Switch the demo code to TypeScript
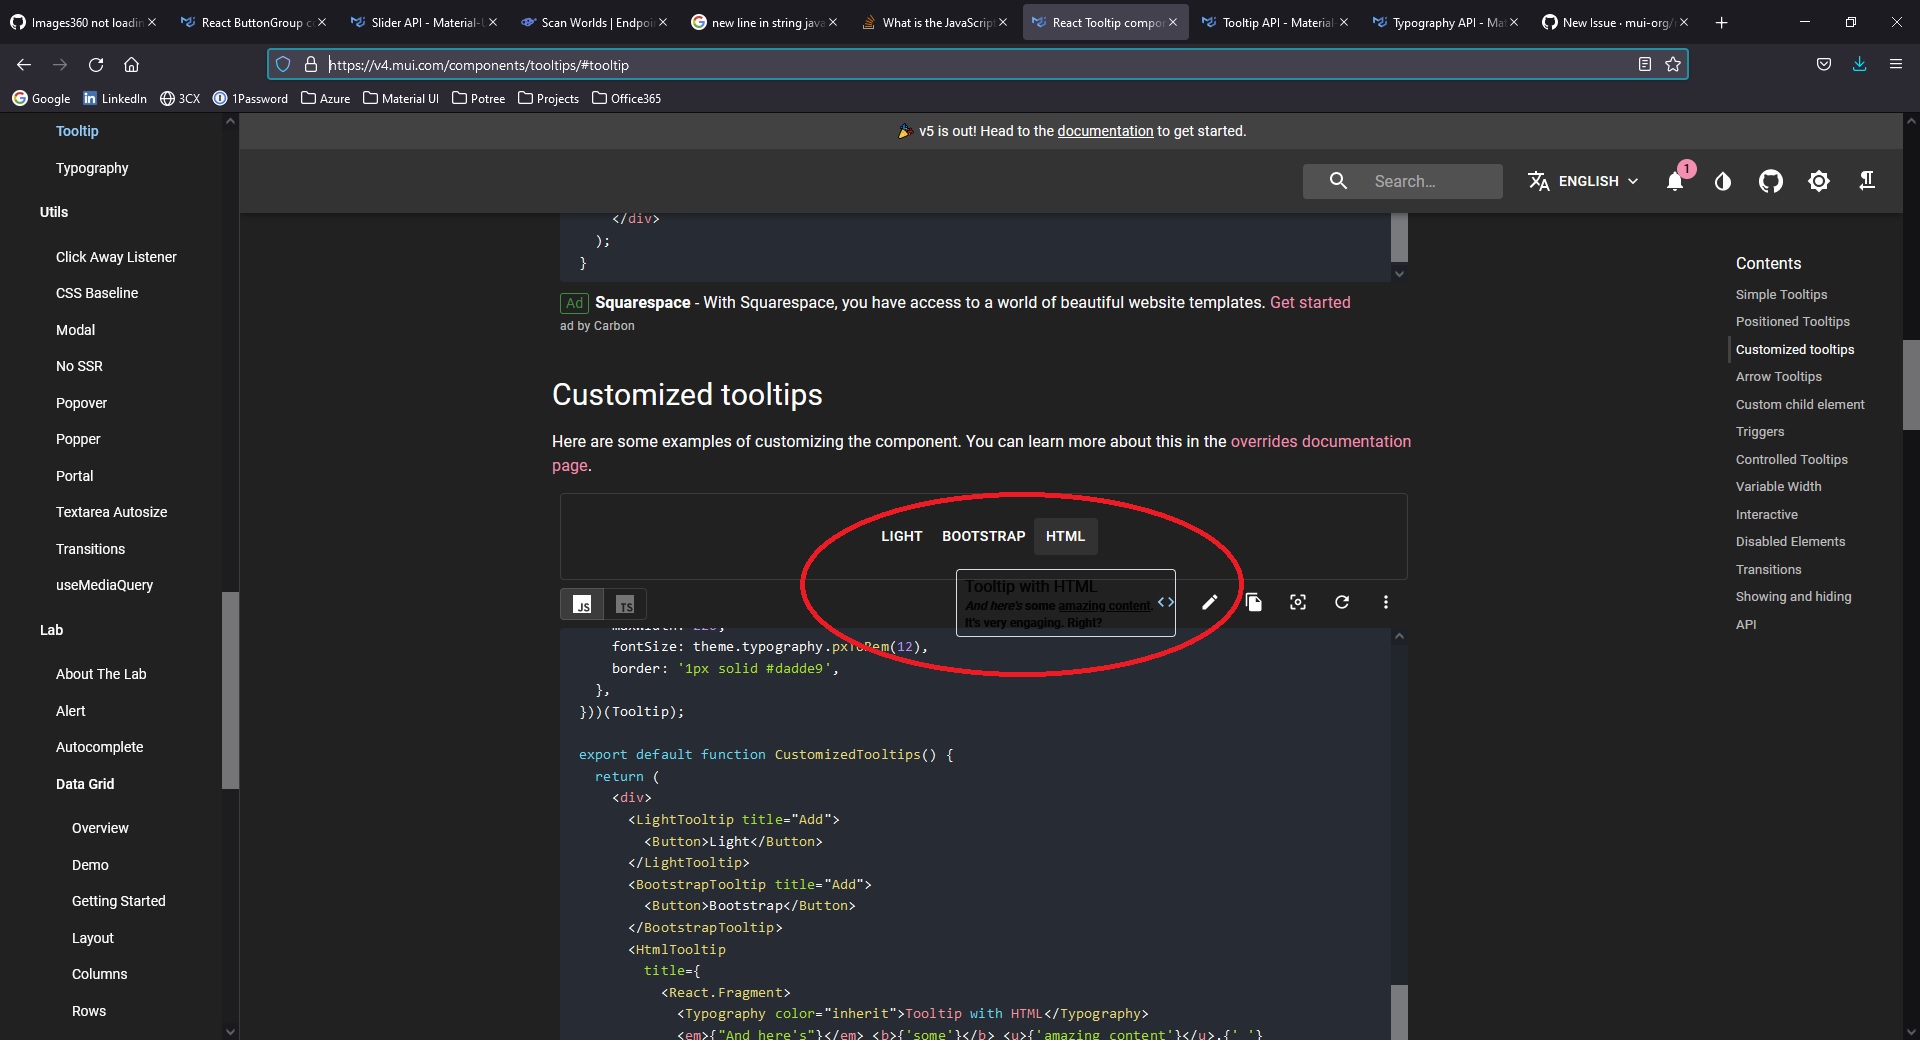Viewport: 1920px width, 1040px height. click(625, 604)
